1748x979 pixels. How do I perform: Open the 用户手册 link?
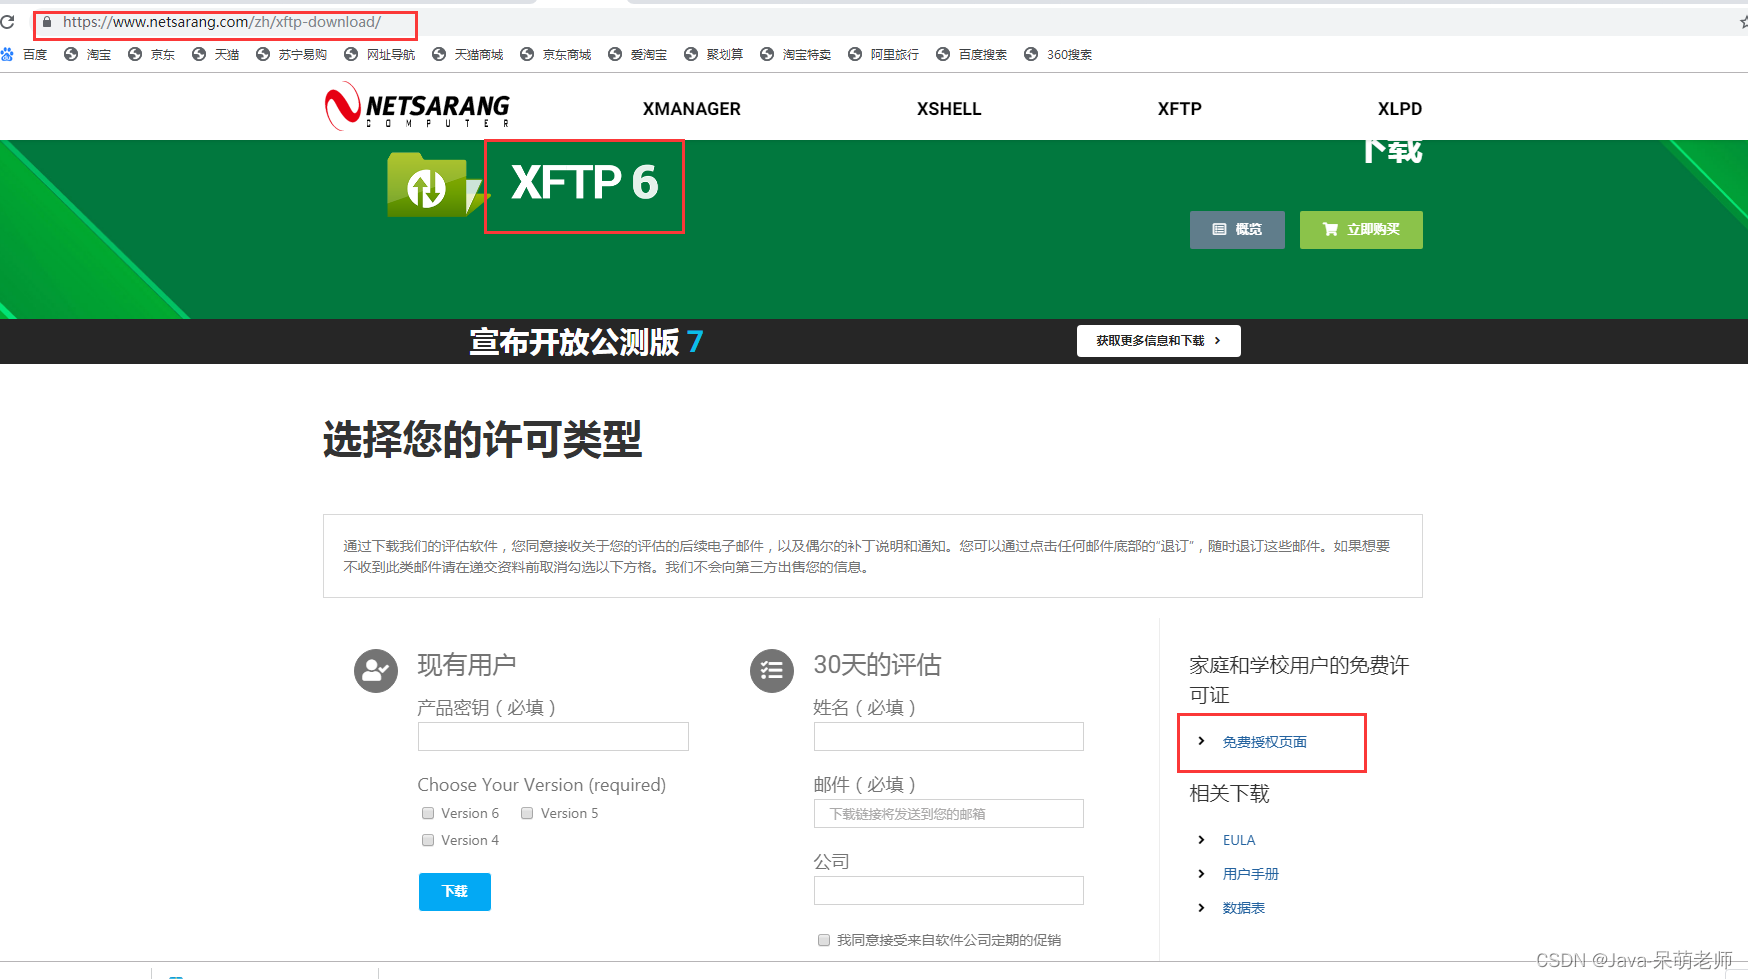1251,874
